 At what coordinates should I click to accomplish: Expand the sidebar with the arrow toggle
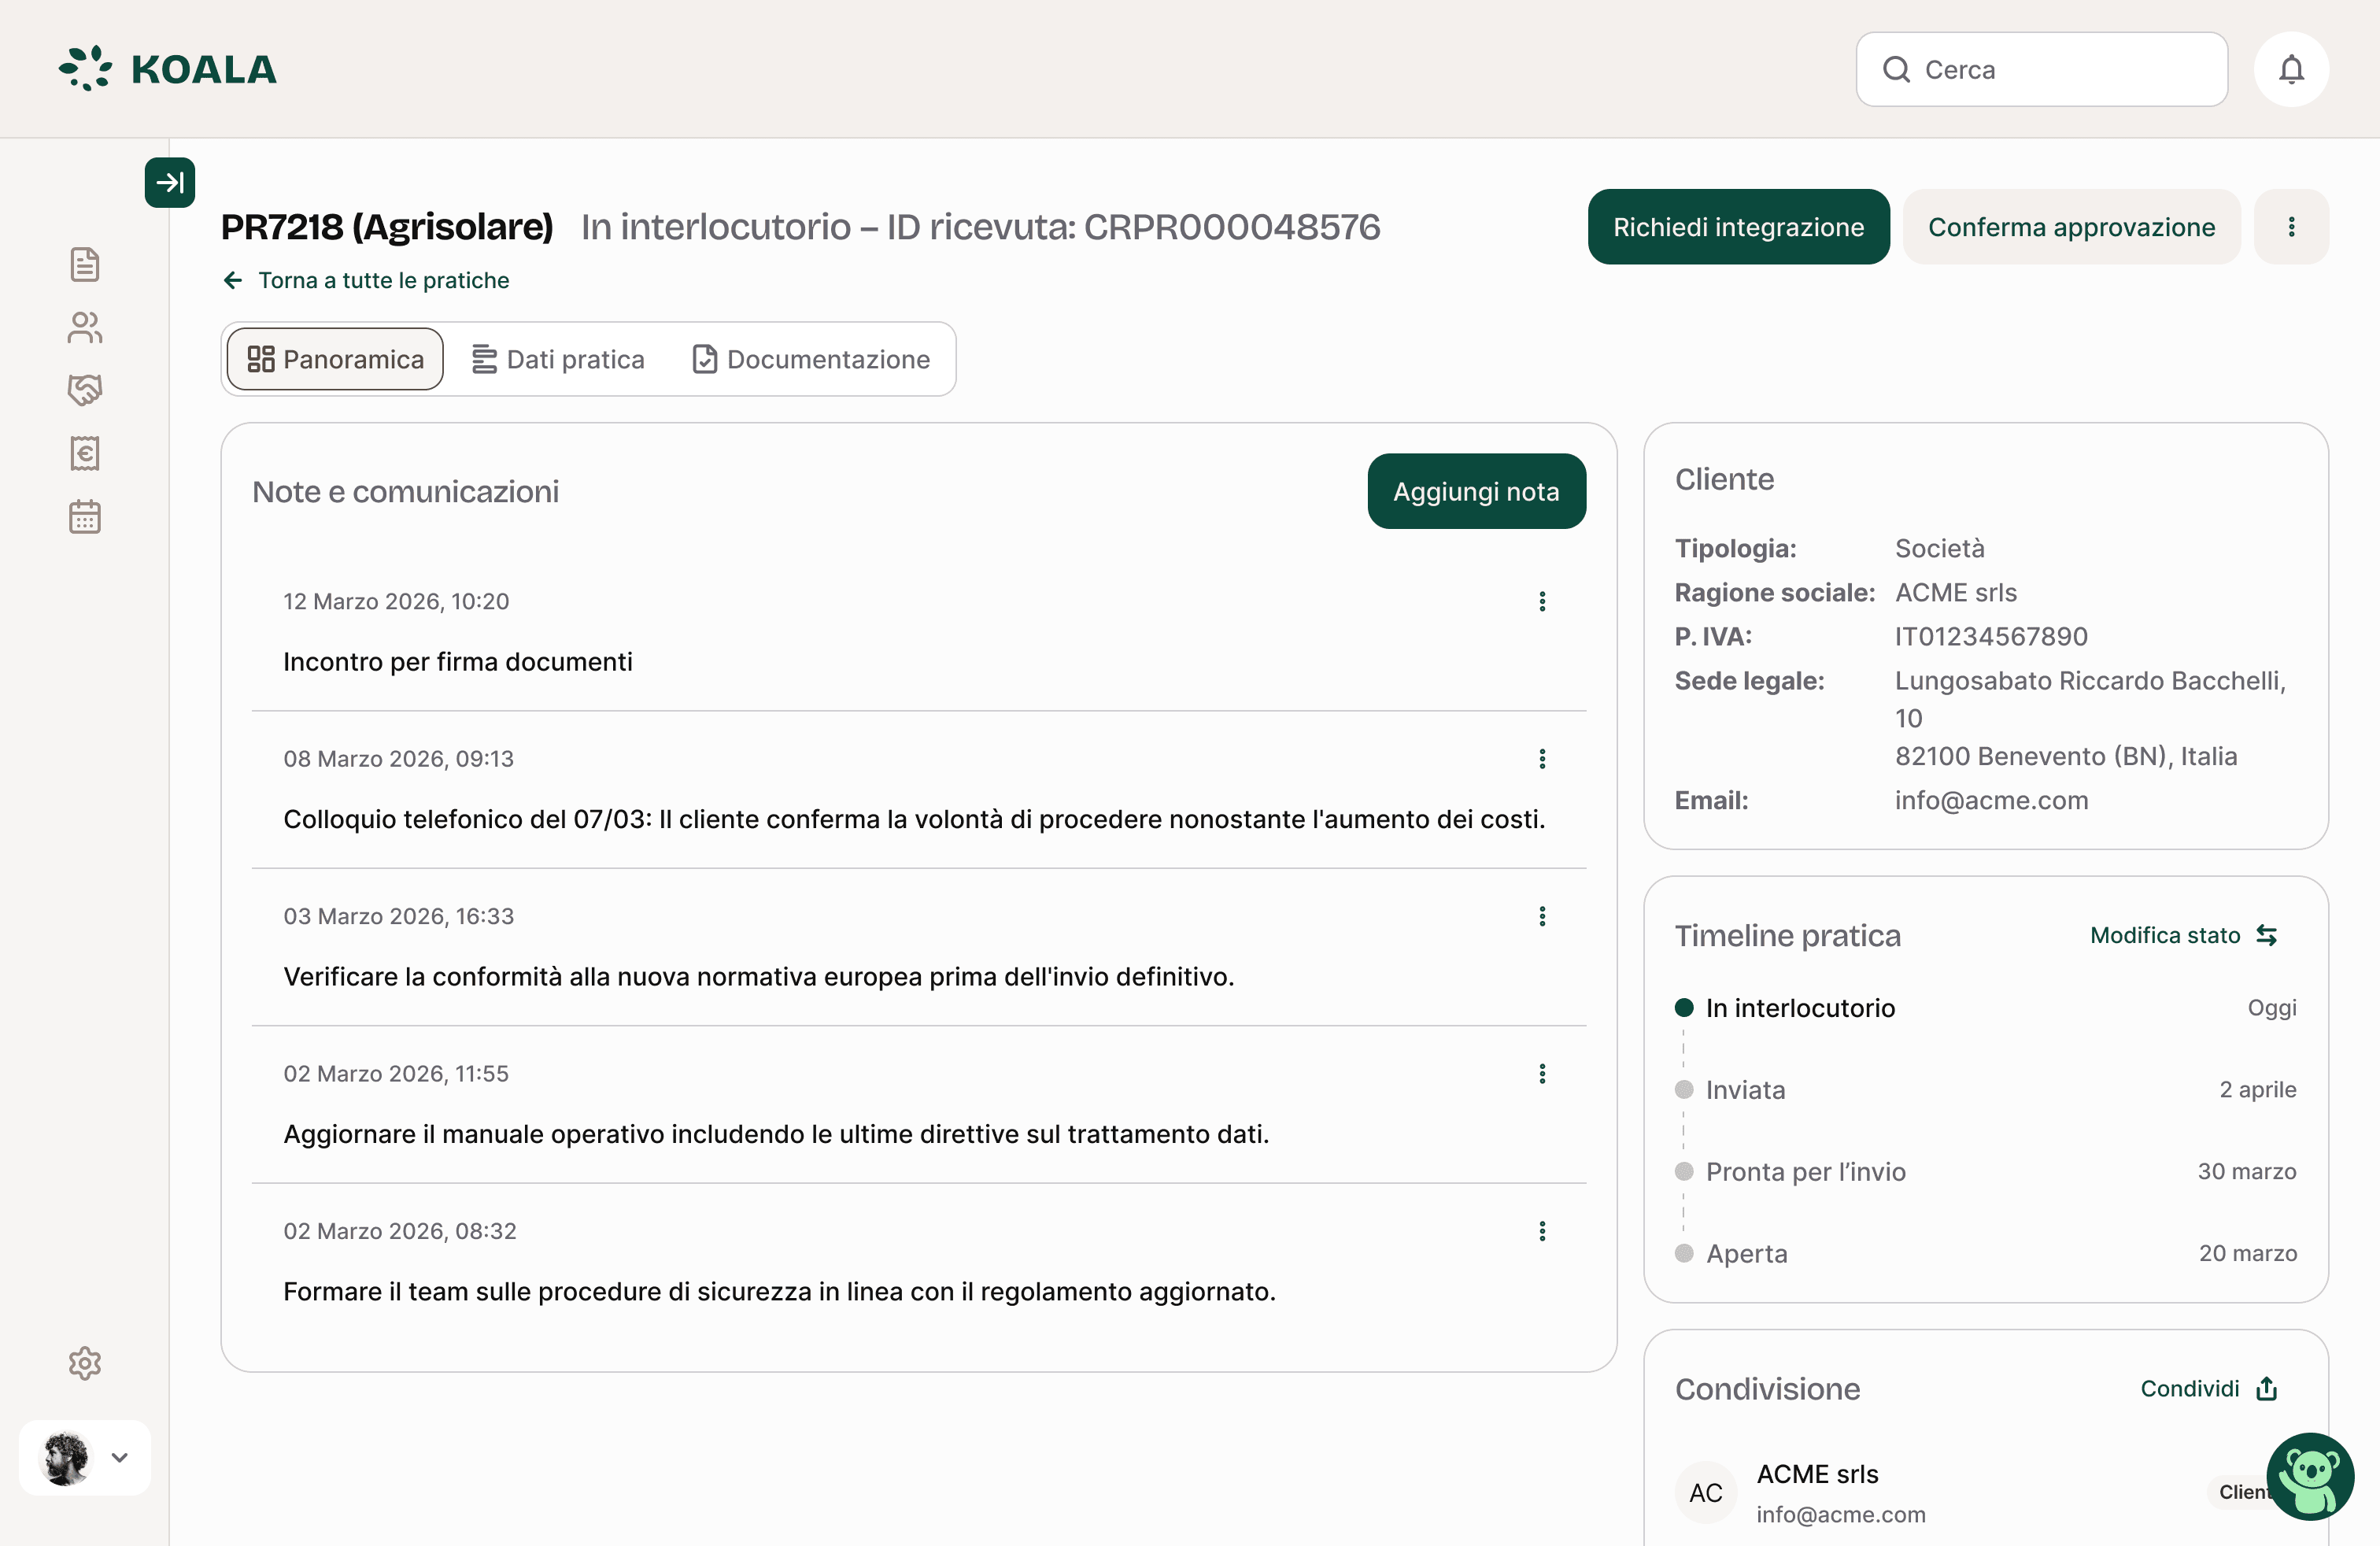pos(170,182)
